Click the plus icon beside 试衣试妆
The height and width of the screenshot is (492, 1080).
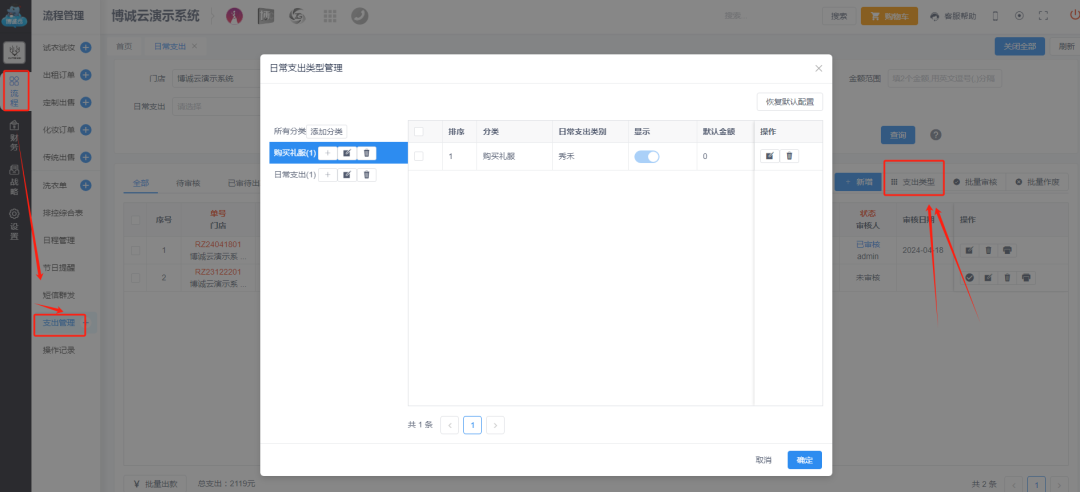86,48
